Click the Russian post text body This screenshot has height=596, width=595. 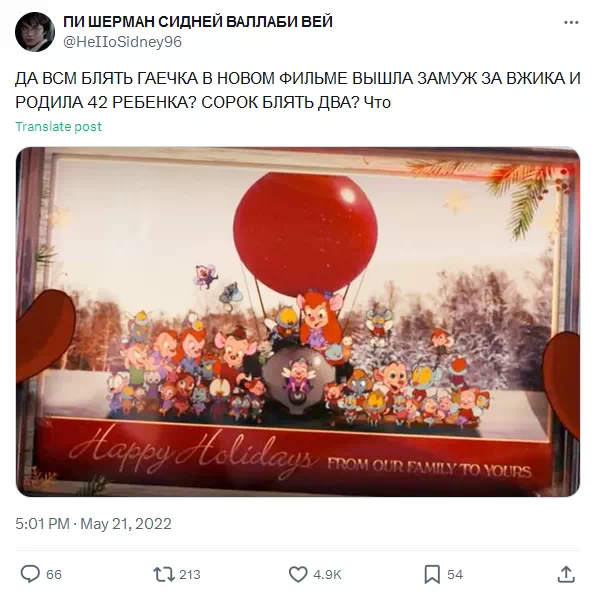tap(298, 90)
